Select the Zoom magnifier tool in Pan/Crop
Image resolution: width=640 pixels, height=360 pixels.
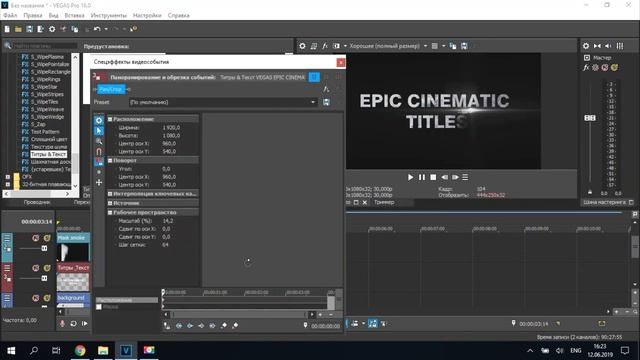[99, 141]
